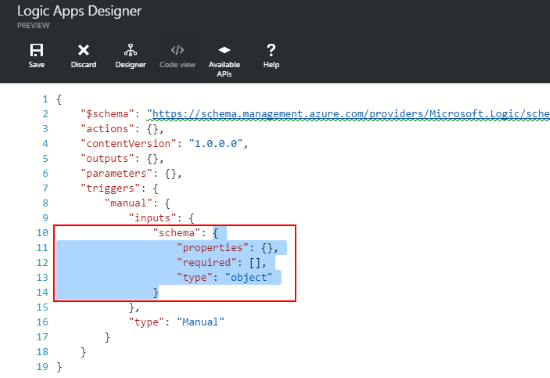Click the "type" key on line 13
The height and width of the screenshot is (378, 550).
(x=195, y=277)
